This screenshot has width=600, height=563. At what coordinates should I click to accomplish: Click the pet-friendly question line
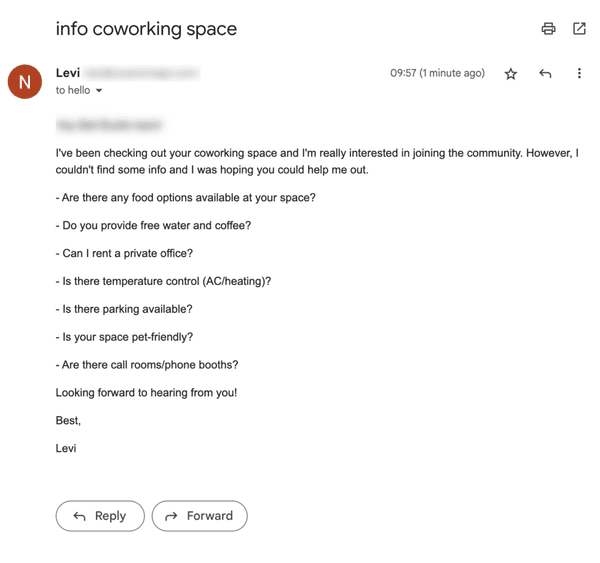click(x=125, y=337)
